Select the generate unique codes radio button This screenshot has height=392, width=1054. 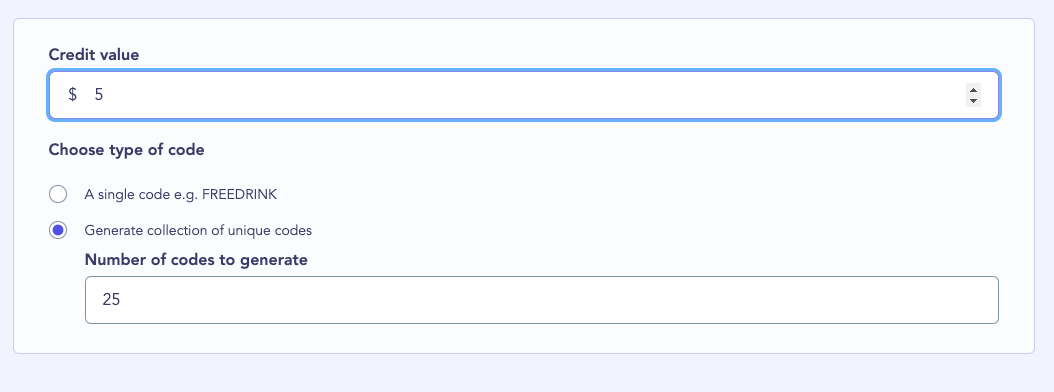[x=58, y=230]
